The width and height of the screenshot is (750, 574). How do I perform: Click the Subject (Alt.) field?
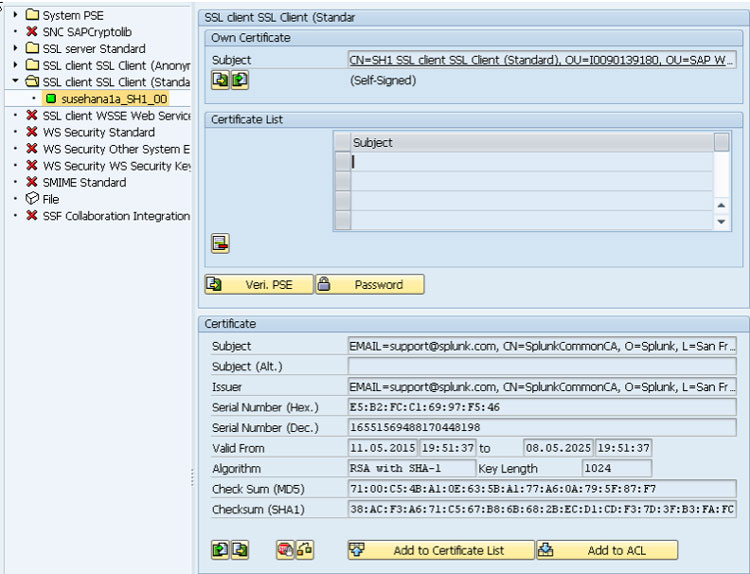541,366
